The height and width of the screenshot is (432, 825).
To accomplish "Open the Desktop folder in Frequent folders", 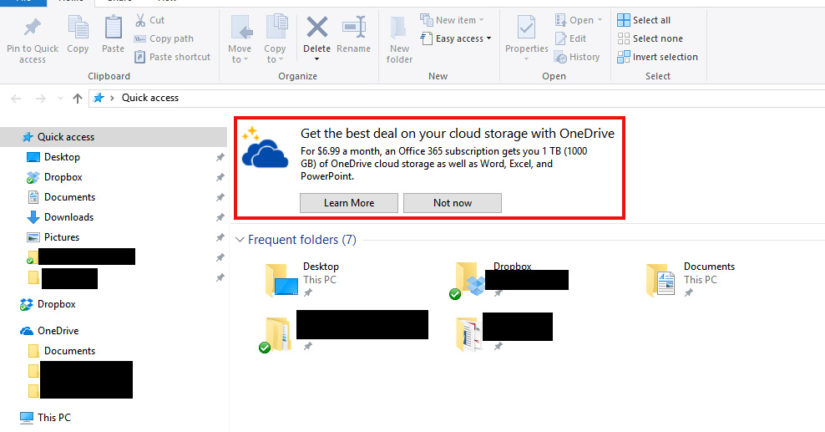I will tap(303, 279).
